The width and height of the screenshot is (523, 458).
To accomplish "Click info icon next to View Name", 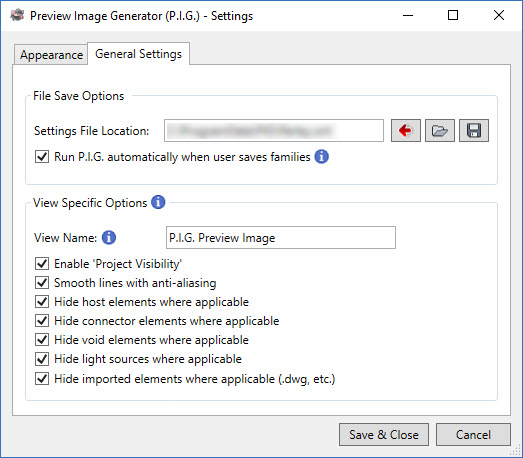I will (x=109, y=238).
